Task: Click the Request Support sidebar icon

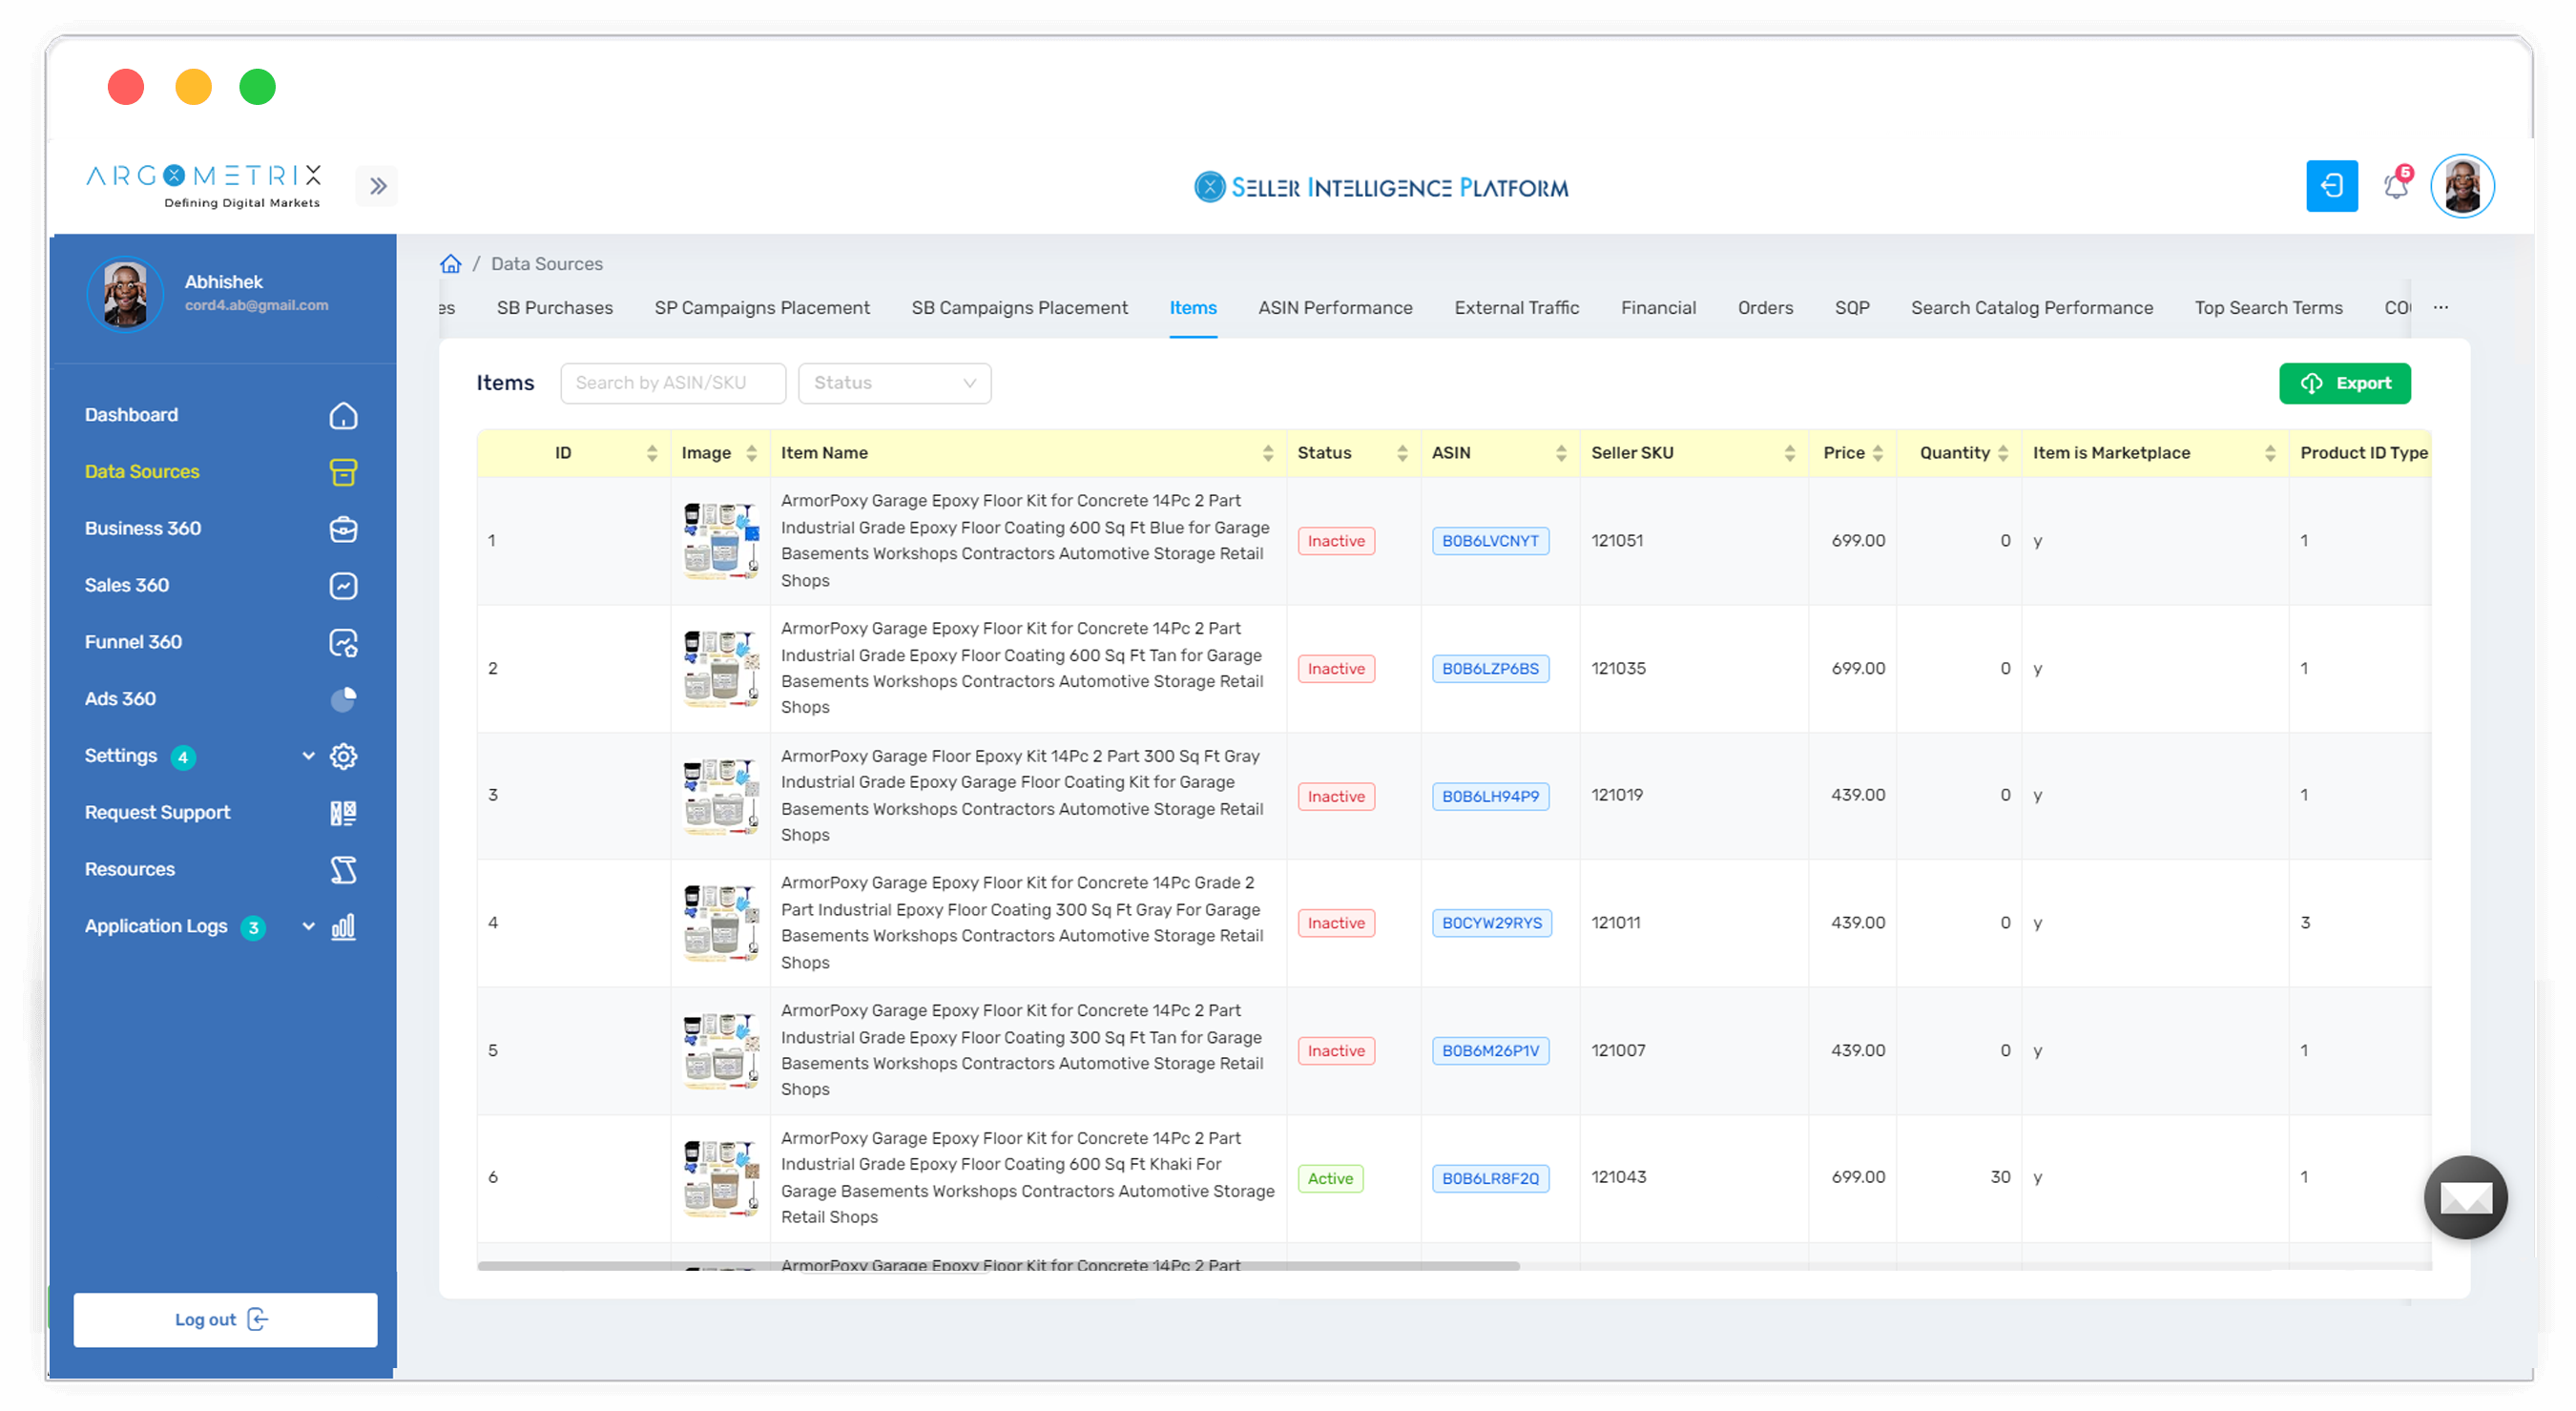Action: click(x=343, y=813)
